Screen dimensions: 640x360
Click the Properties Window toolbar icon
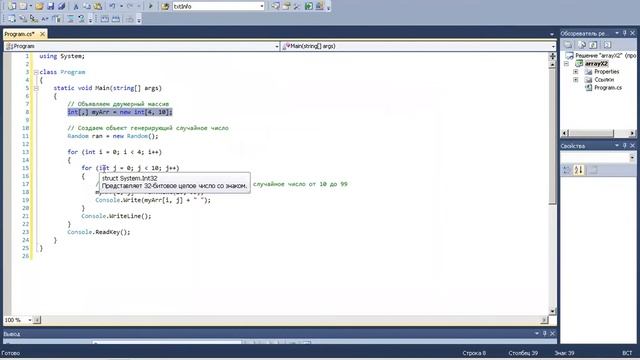point(287,6)
